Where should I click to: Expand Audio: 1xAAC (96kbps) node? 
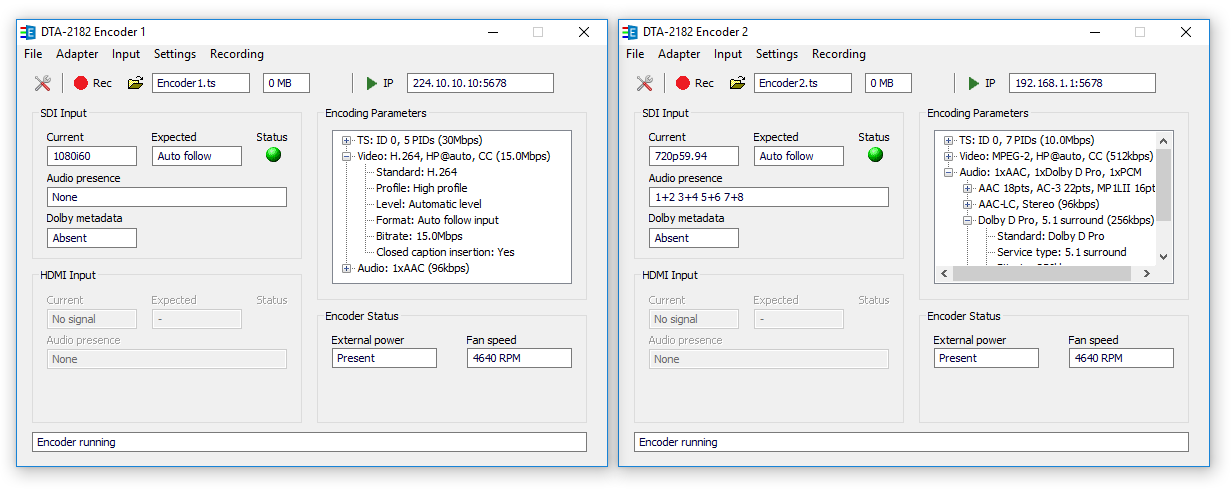tap(347, 268)
